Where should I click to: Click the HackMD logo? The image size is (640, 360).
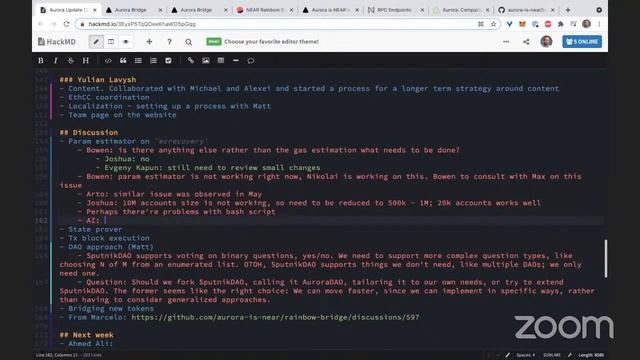[x=57, y=42]
